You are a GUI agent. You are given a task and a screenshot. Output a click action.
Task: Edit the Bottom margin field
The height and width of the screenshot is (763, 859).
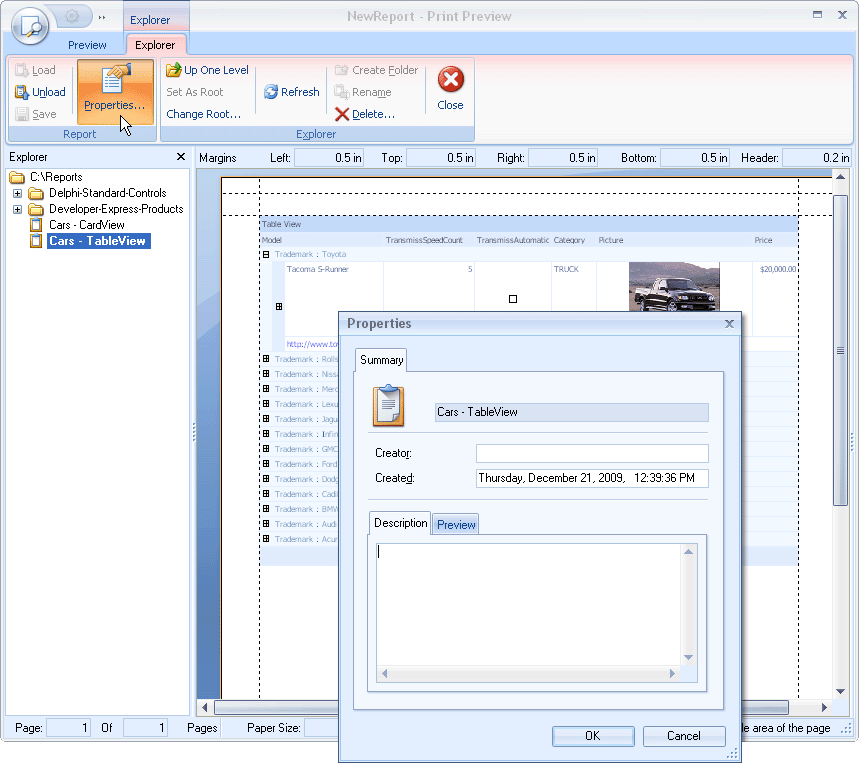tap(694, 158)
